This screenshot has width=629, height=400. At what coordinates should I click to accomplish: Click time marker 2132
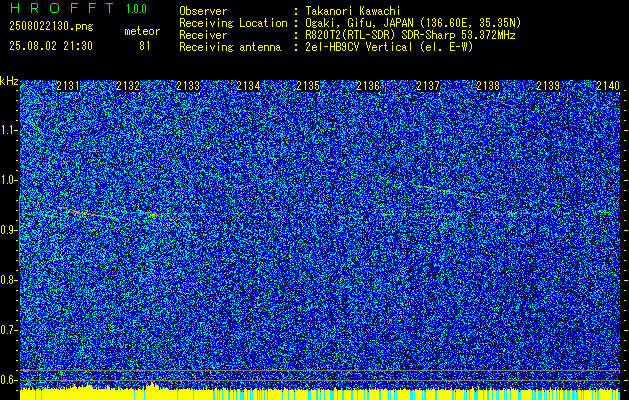(128, 86)
